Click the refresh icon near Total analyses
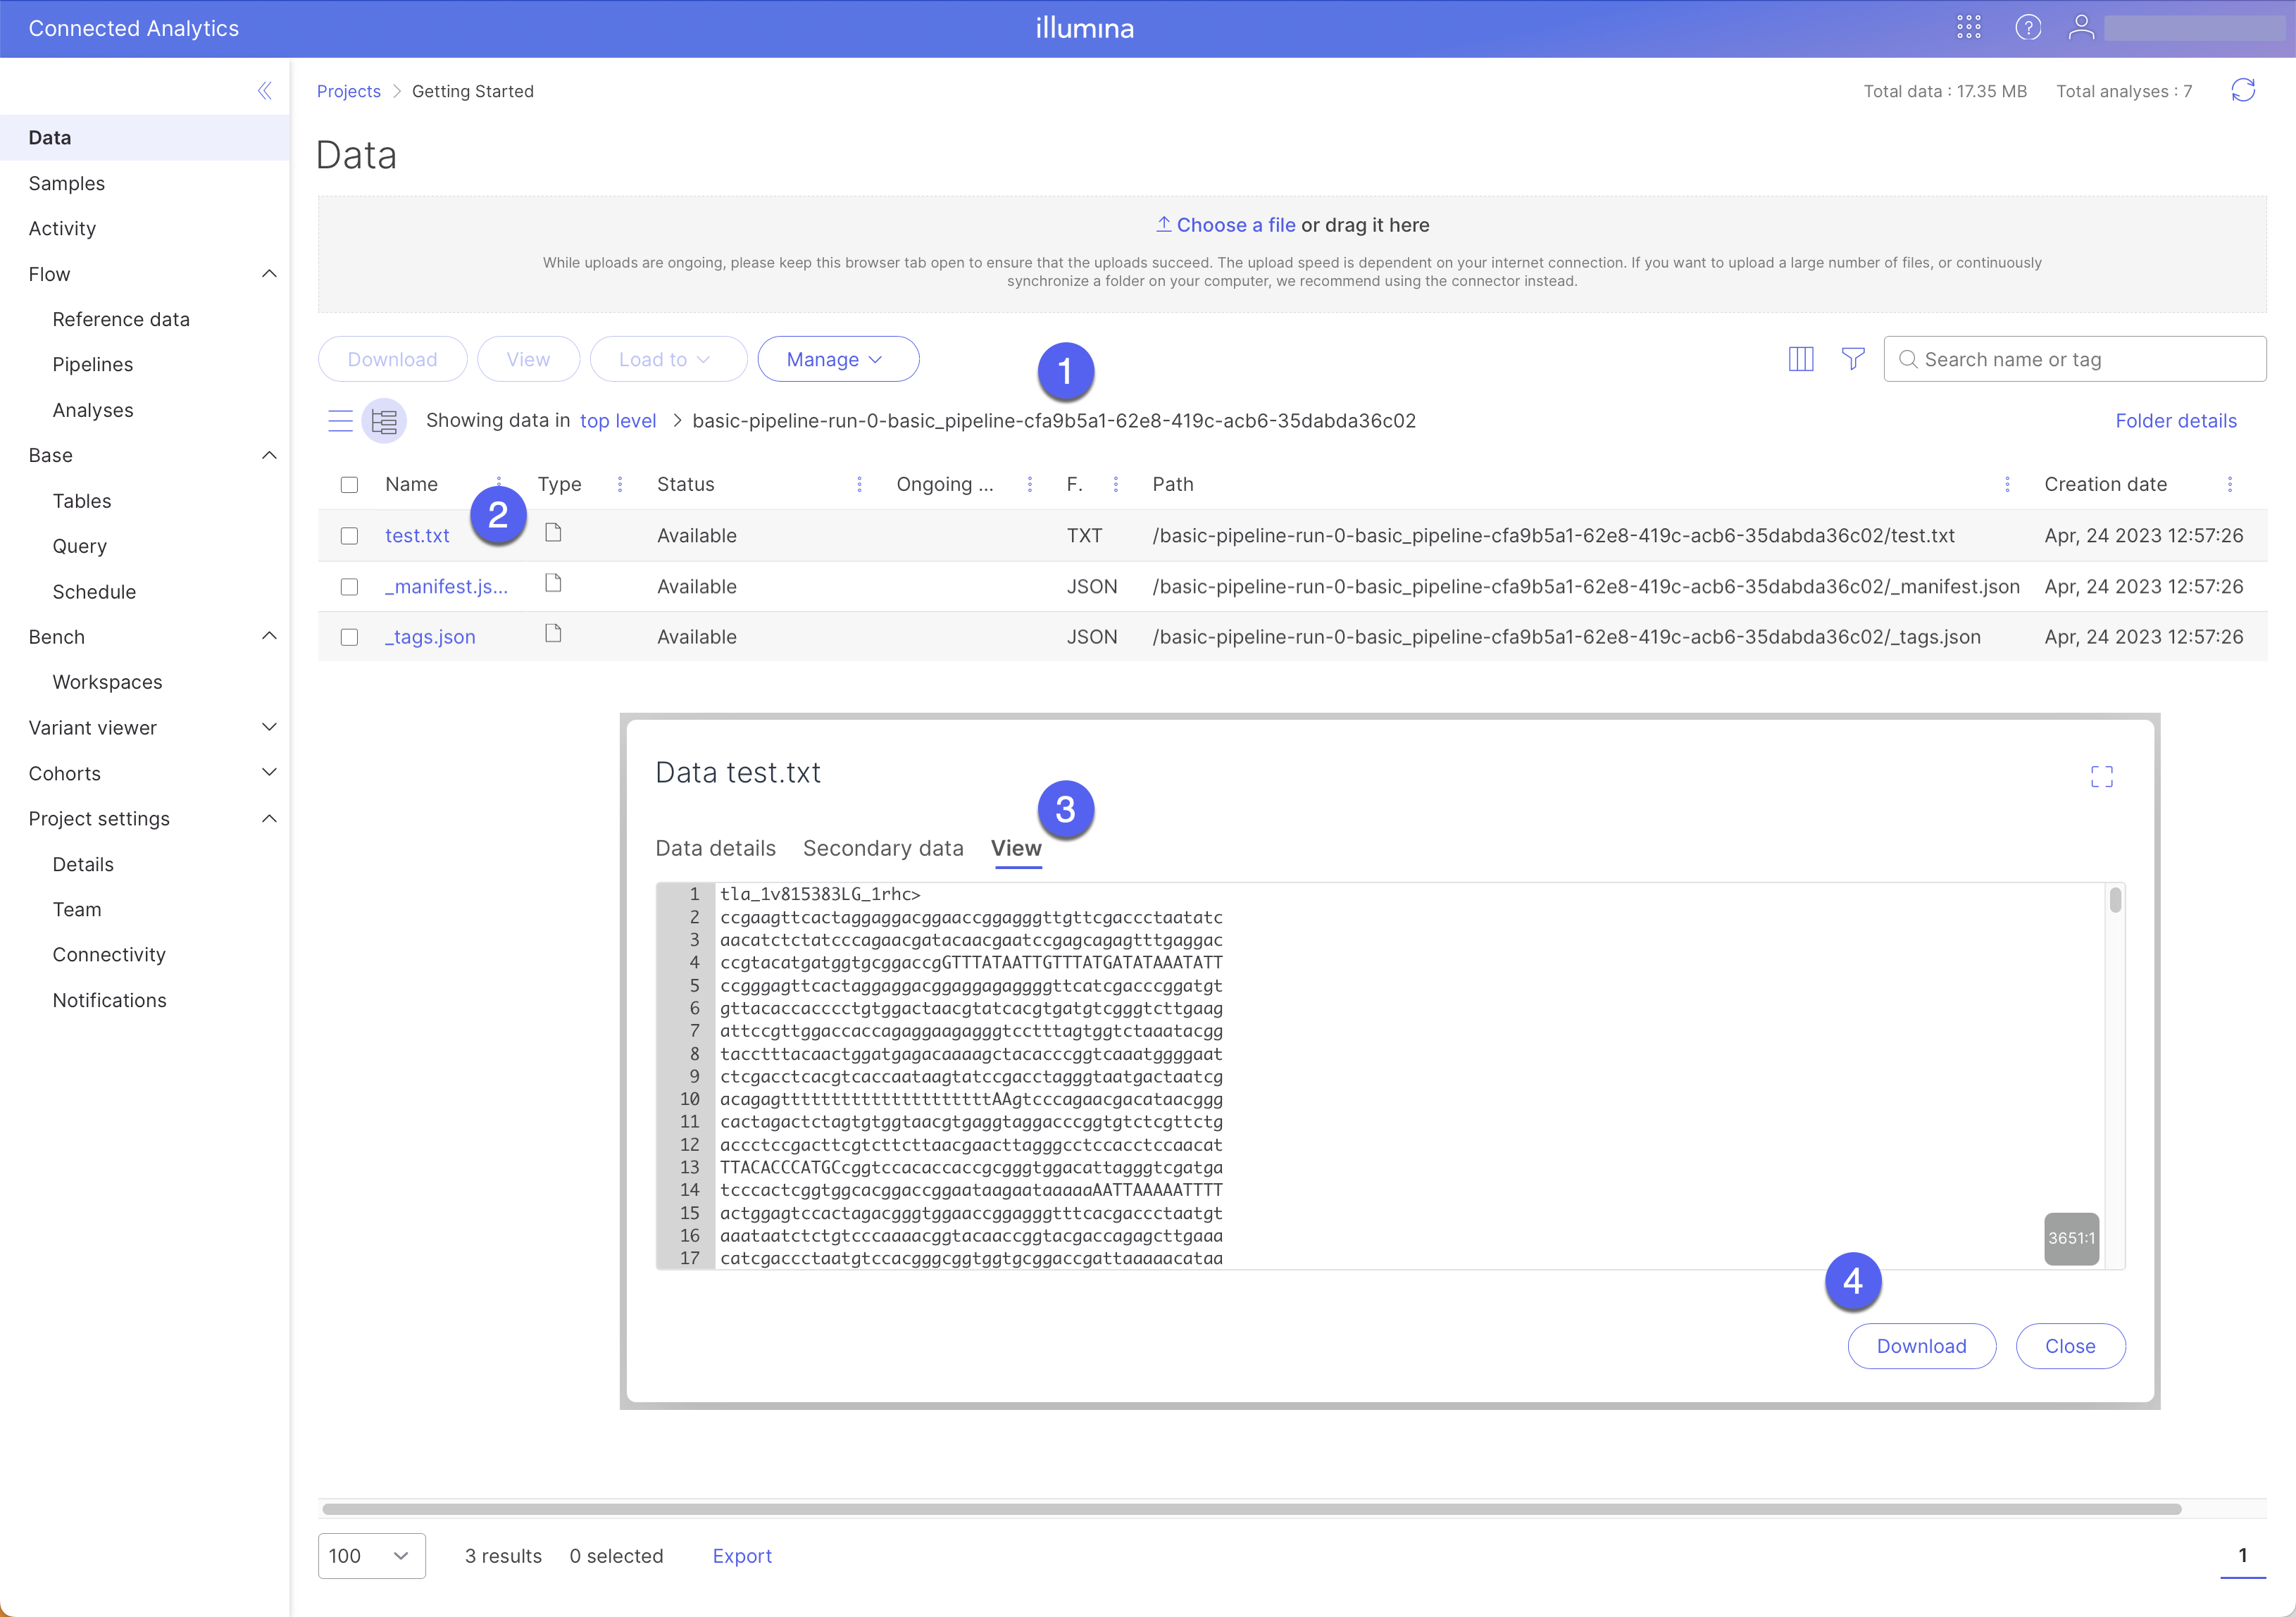This screenshot has width=2296, height=1617. pos(2243,91)
